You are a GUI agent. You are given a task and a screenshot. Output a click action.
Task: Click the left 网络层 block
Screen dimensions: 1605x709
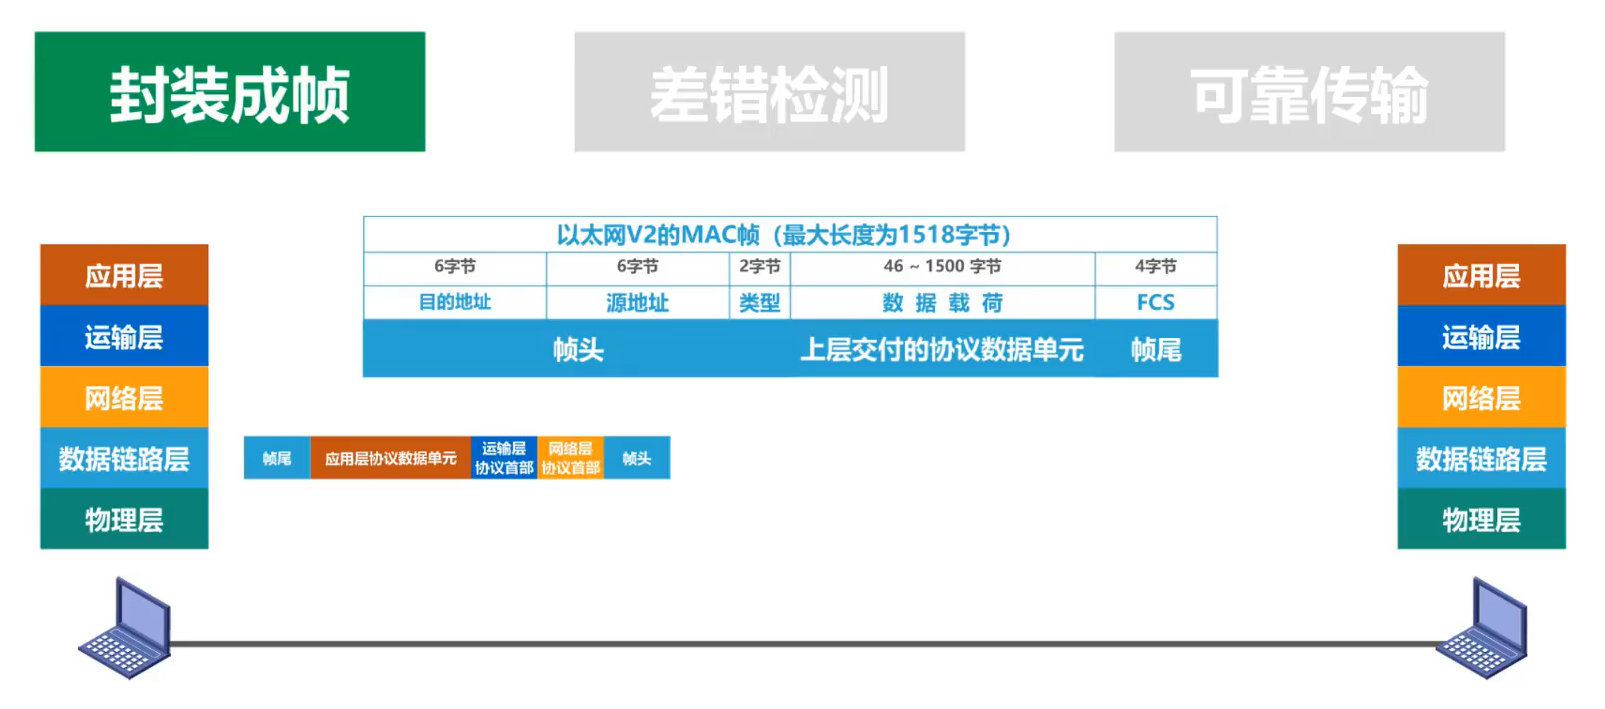coord(124,397)
